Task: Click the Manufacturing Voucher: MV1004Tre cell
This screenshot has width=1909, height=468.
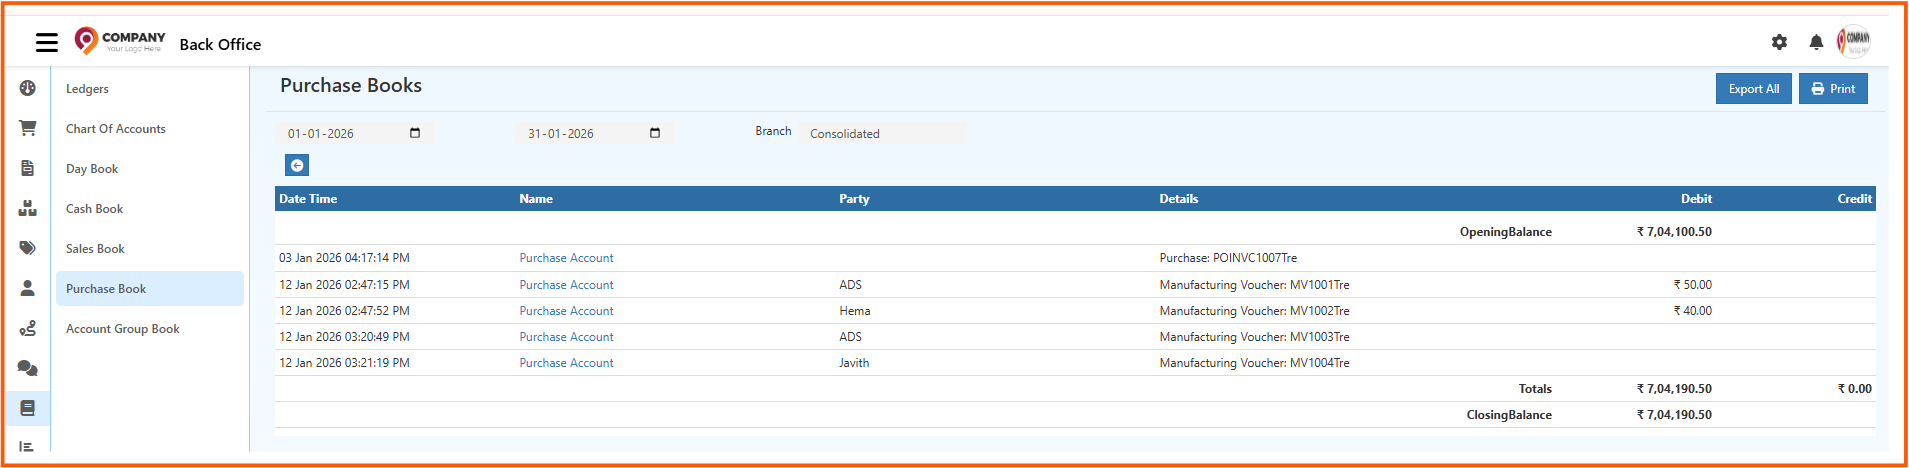Action: pyautogui.click(x=1254, y=363)
